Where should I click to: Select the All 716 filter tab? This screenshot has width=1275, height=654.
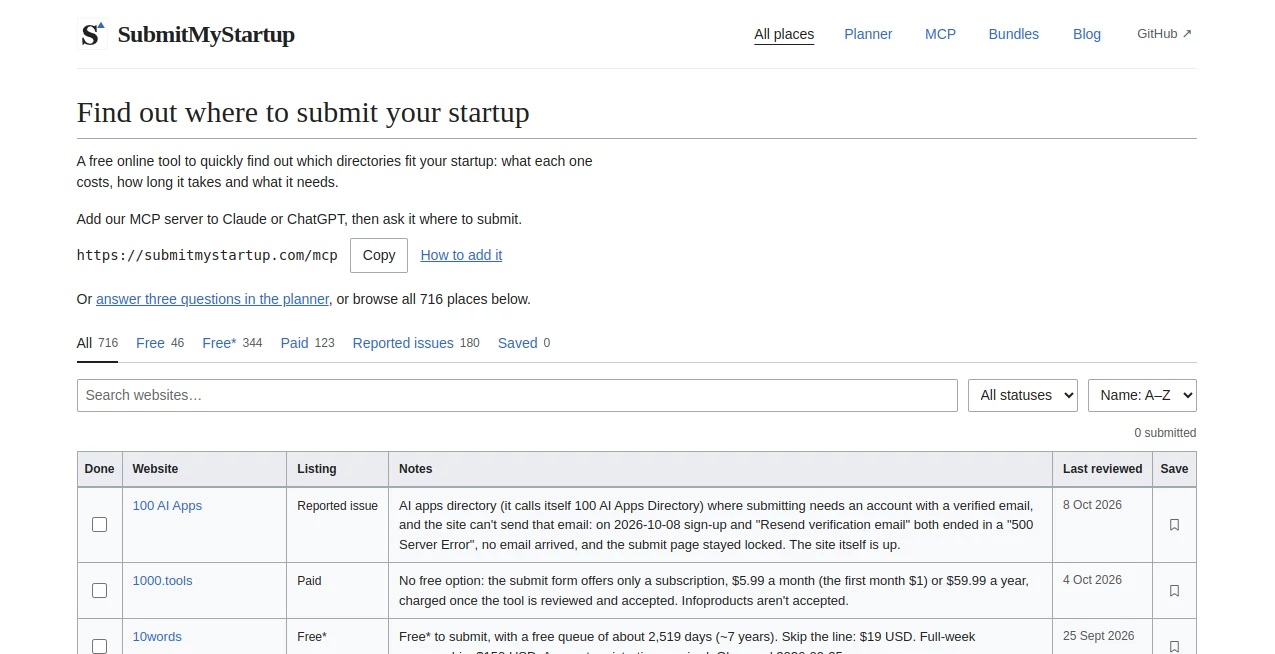point(97,343)
